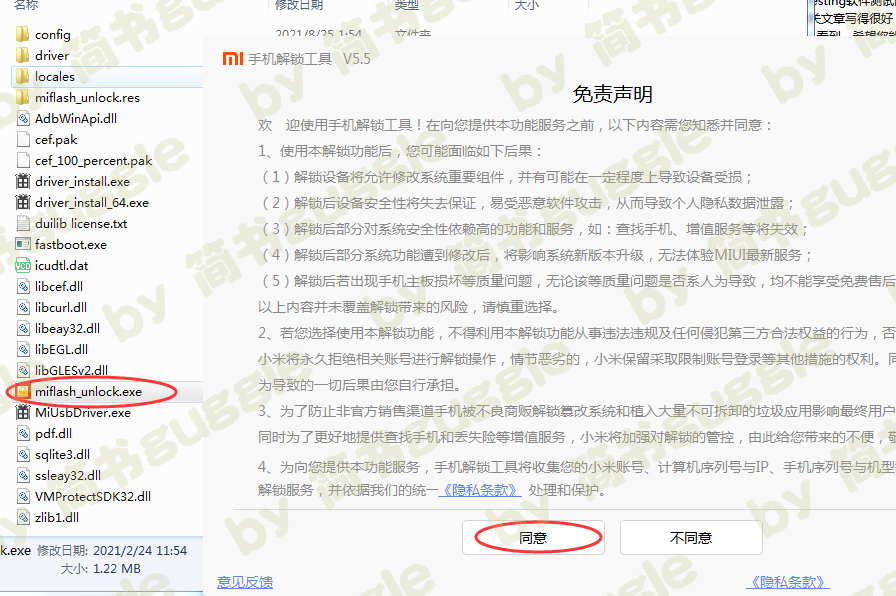The width and height of the screenshot is (896, 596).
Task: Click the 修改日期 2021/2/24 11:54 detail
Action: pos(112,550)
